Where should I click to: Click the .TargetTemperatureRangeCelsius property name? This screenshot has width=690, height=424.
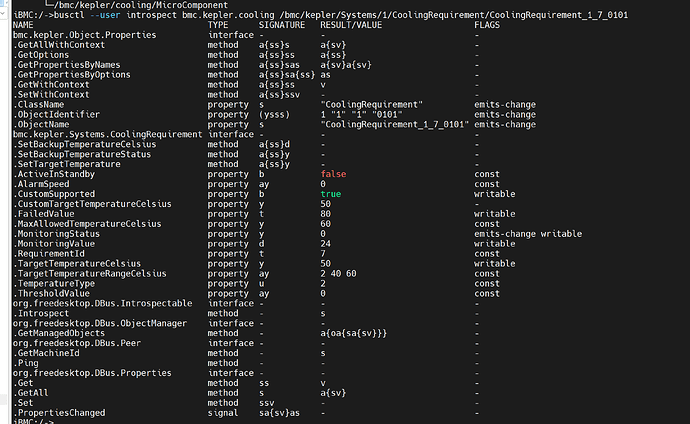[90, 274]
